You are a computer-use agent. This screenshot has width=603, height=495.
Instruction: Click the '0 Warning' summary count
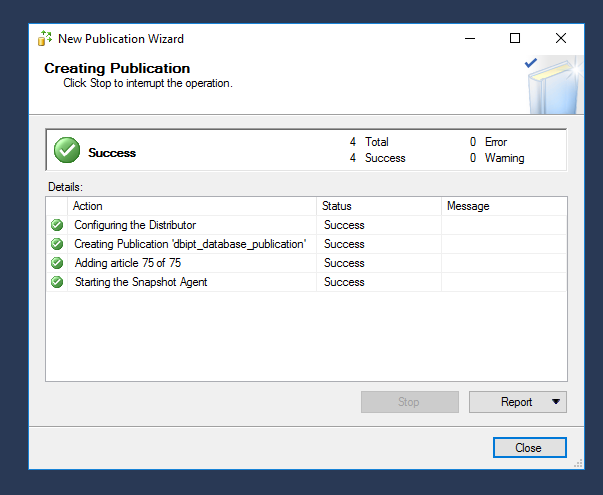[x=497, y=158]
